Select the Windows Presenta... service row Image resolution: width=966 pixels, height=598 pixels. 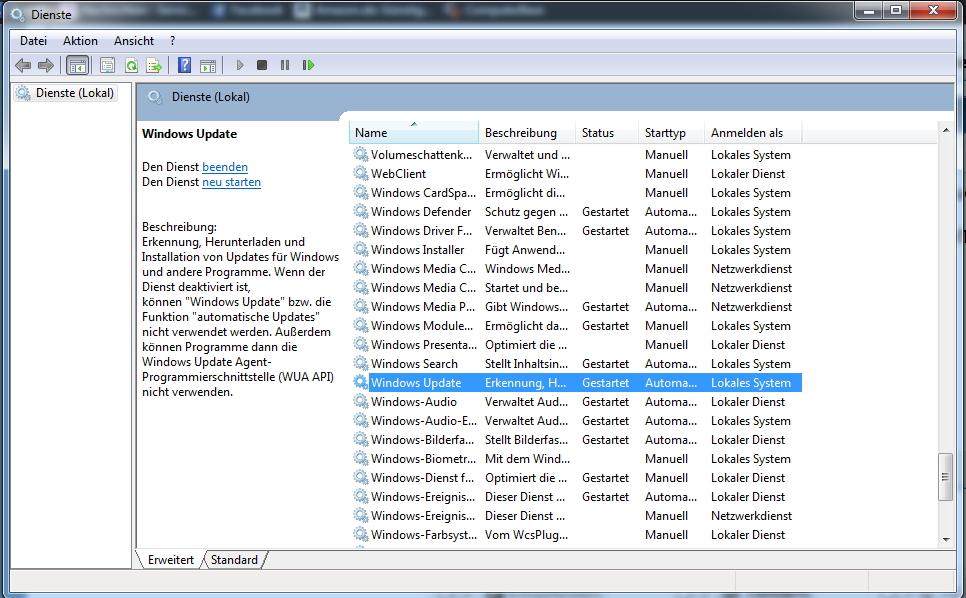576,344
